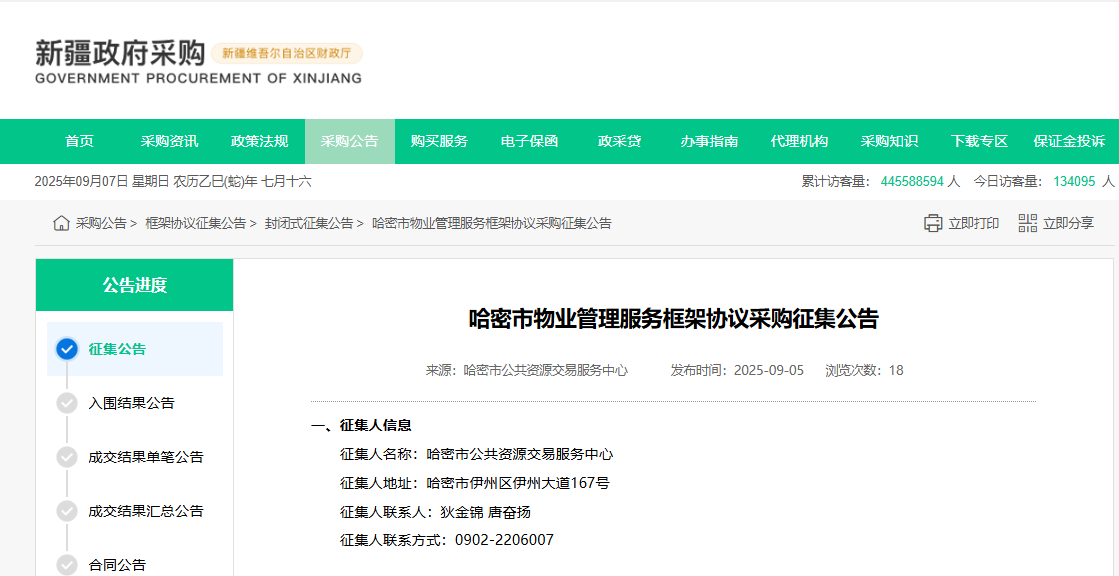
Task: Select the 合同公告 progress step
Action: (116, 565)
